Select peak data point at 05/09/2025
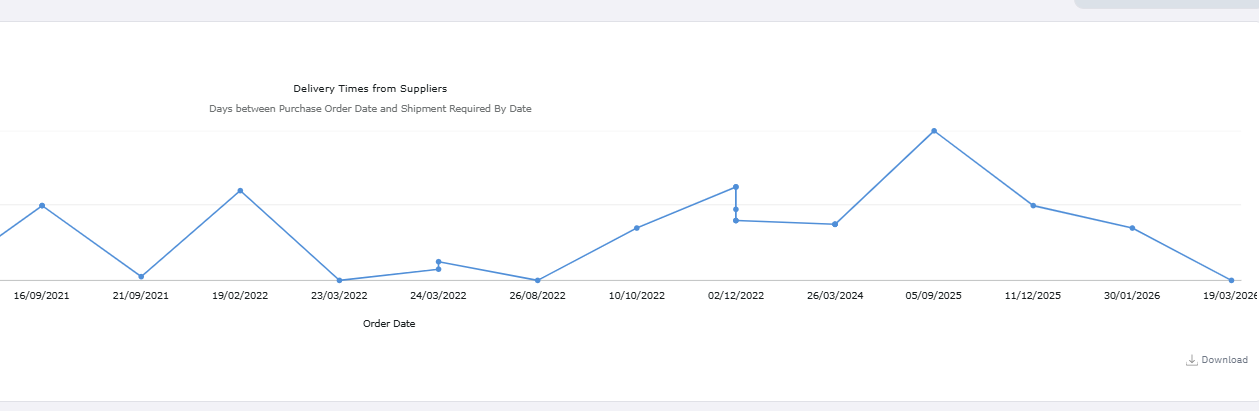This screenshot has width=1259, height=411. tap(934, 131)
